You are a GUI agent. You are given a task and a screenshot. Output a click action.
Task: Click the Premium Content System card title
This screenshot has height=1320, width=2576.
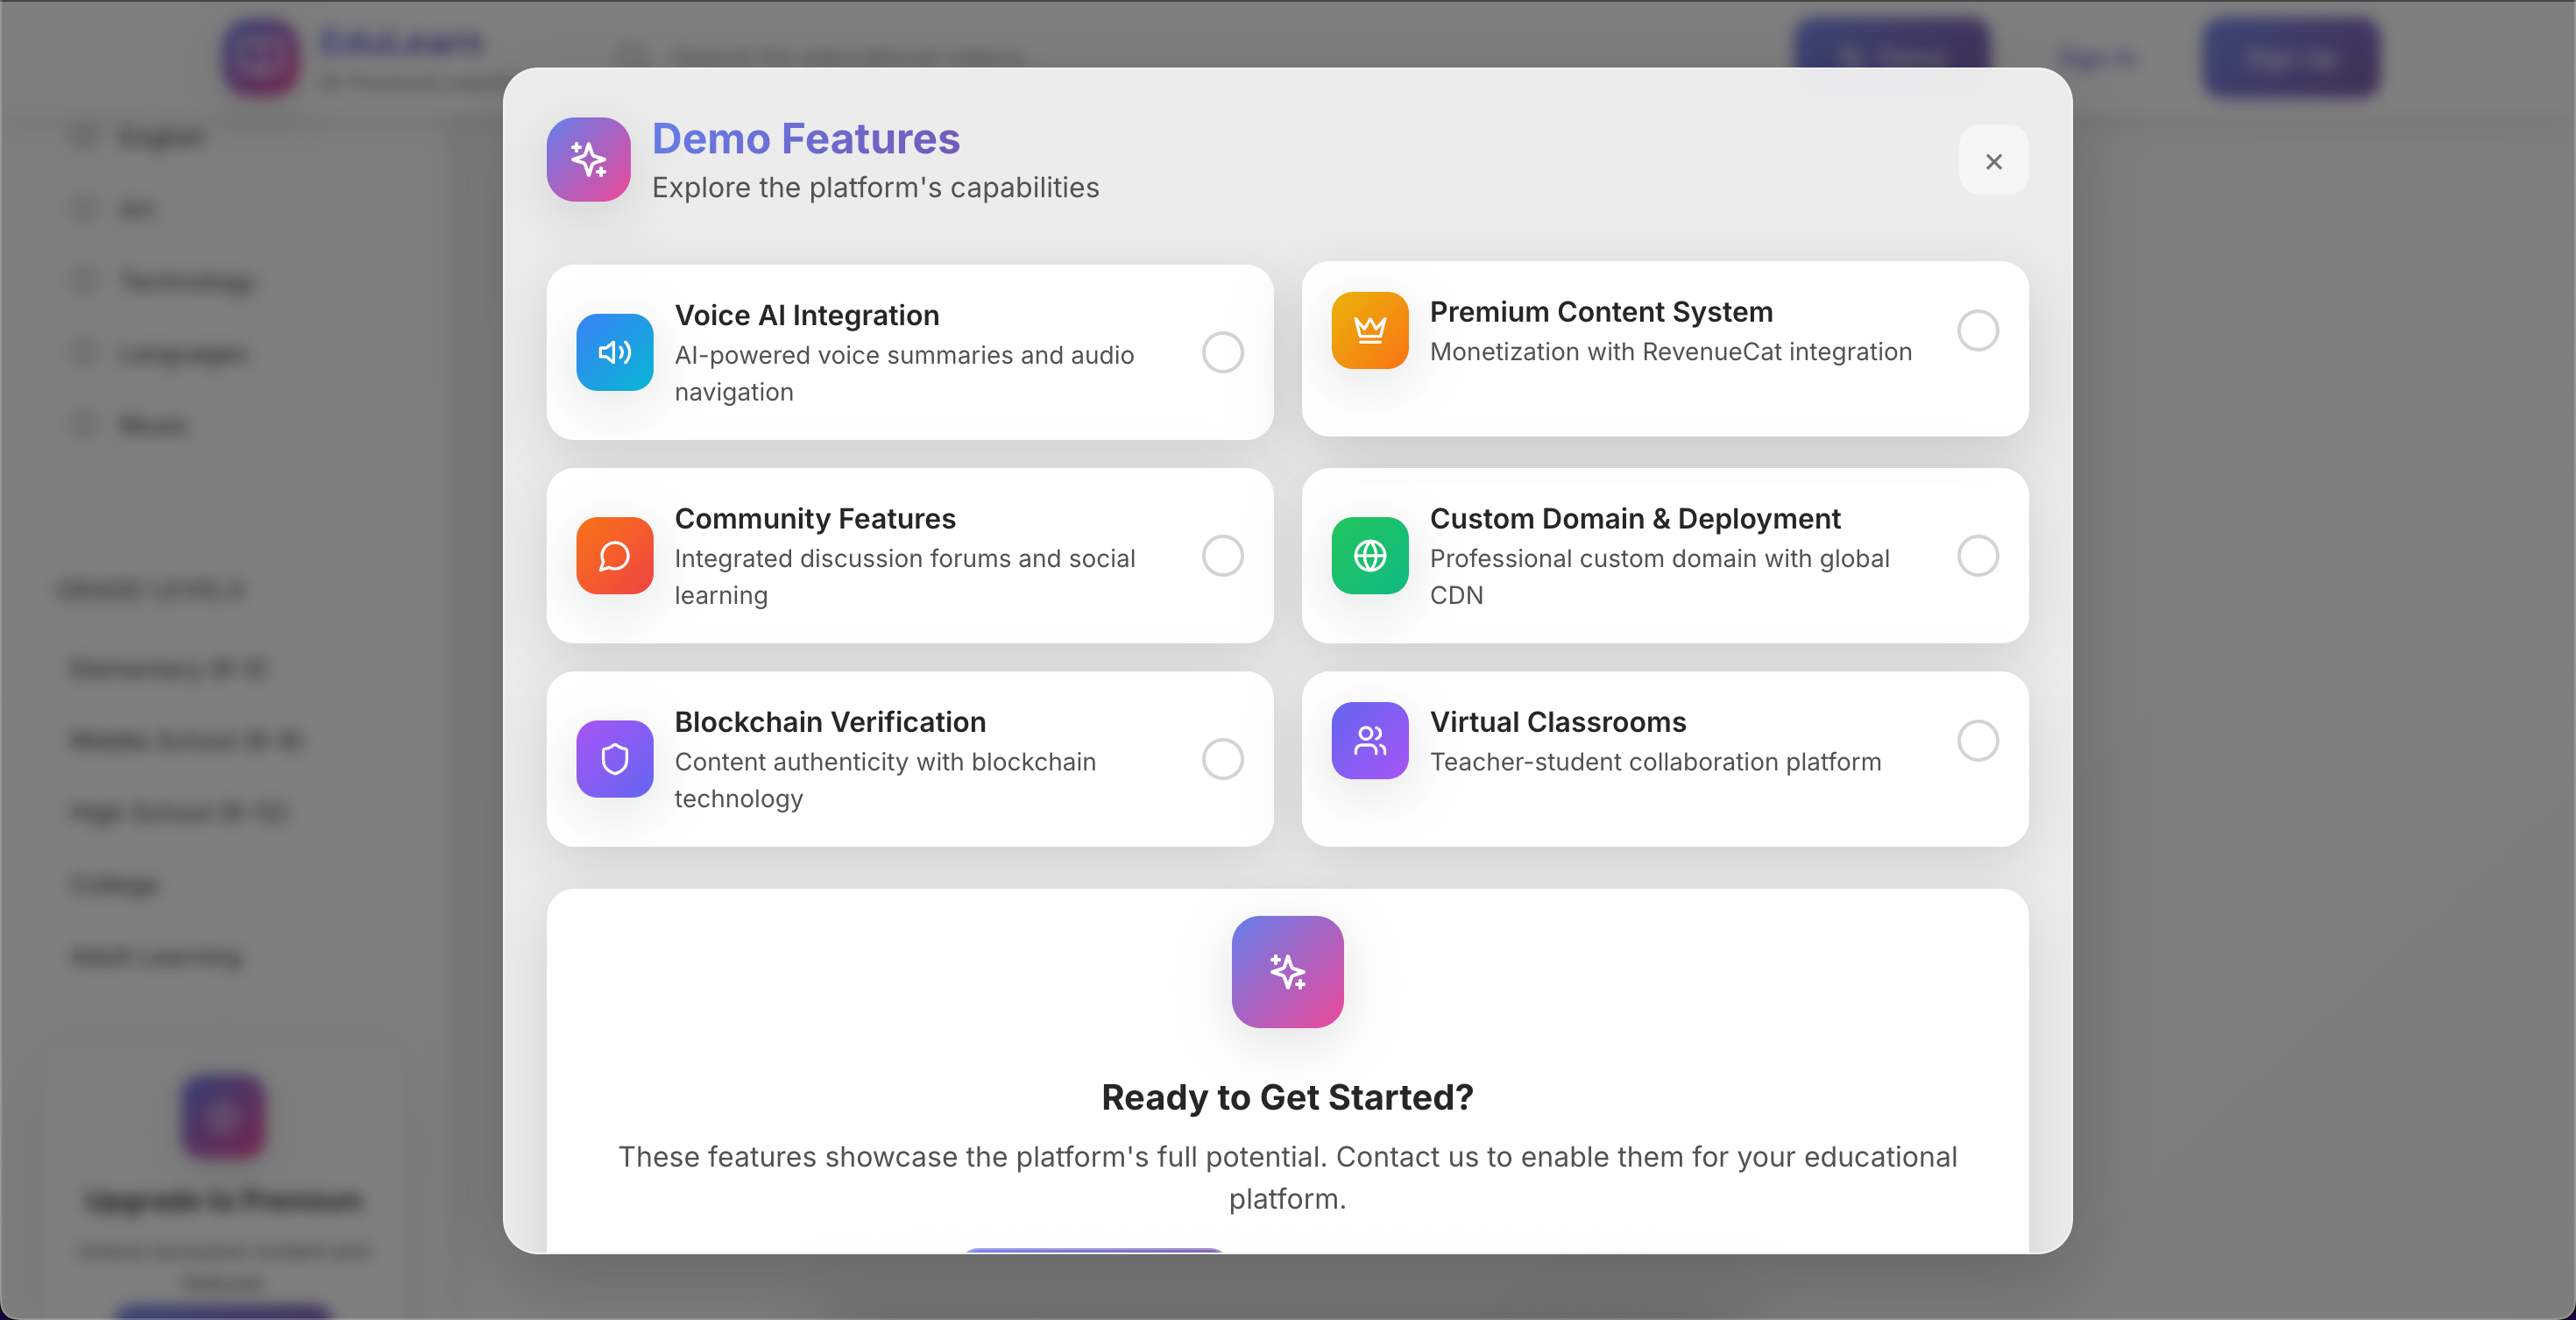pos(1600,312)
